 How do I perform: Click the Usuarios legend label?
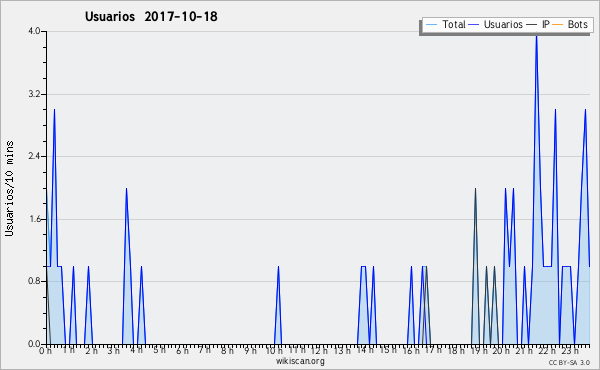click(503, 24)
